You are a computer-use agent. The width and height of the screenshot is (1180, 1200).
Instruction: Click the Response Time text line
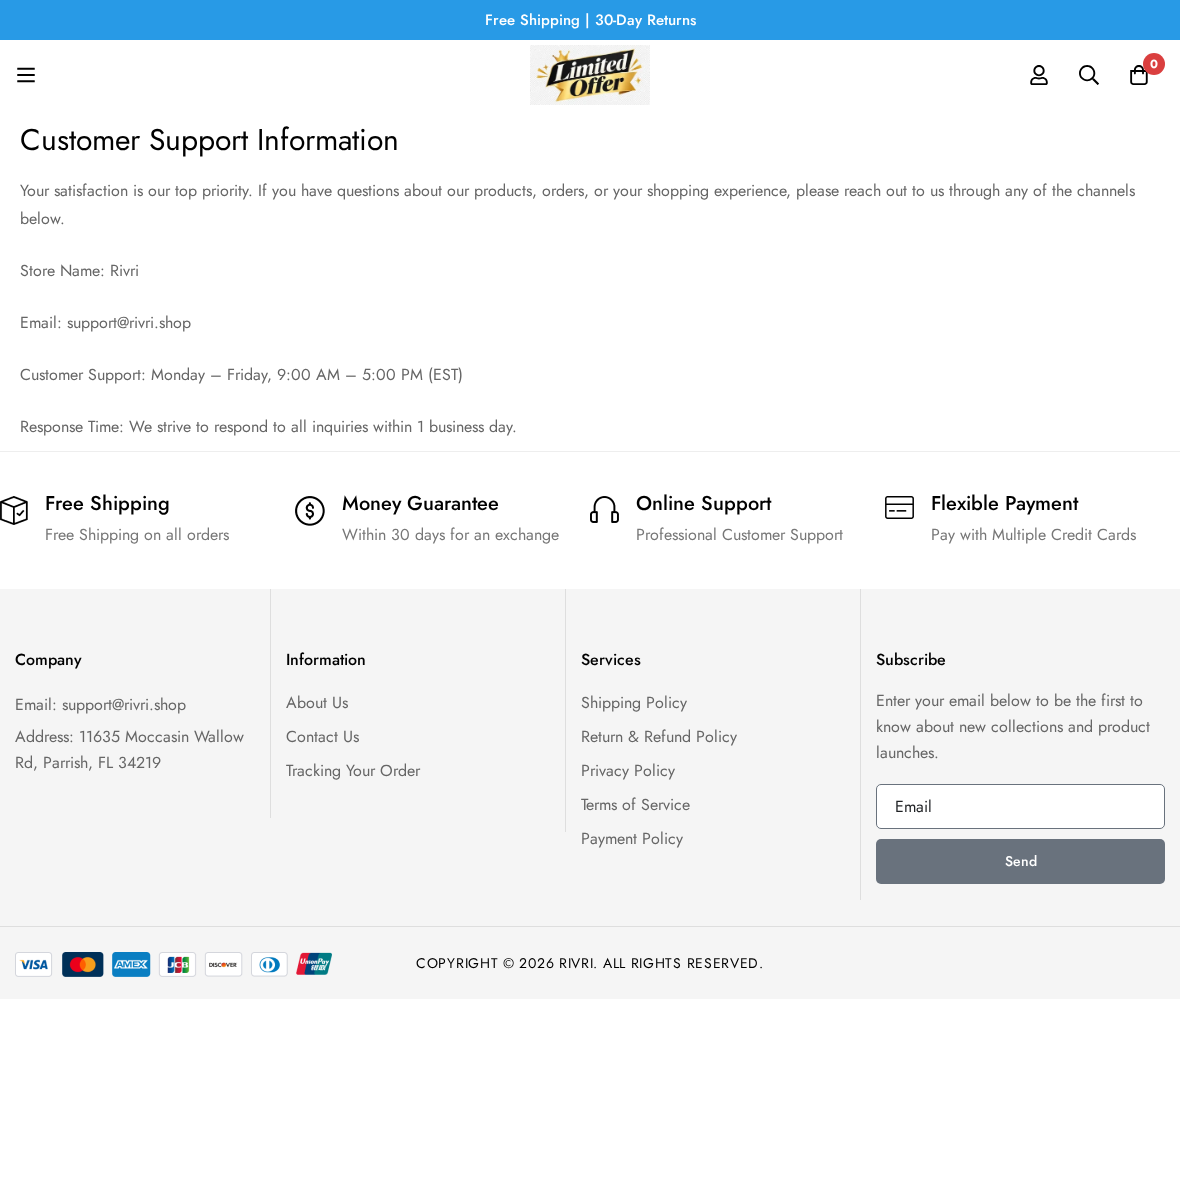268,427
